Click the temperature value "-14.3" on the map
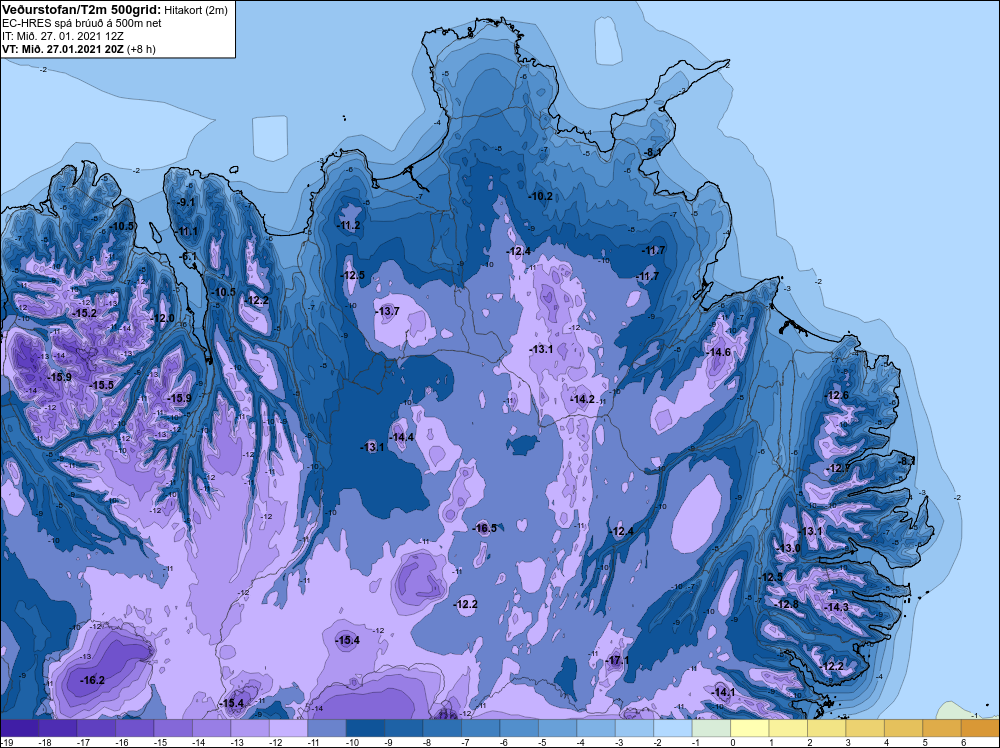The image size is (1000, 748). point(836,607)
